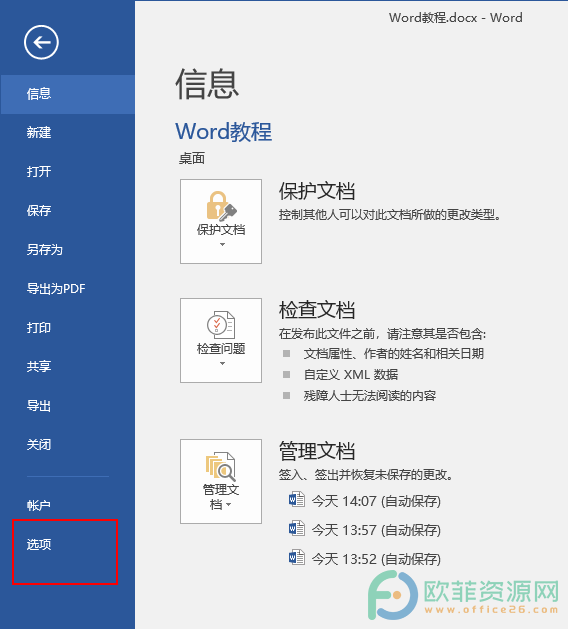Click the 桌面 file location text
568x629 pixels.
point(192,158)
